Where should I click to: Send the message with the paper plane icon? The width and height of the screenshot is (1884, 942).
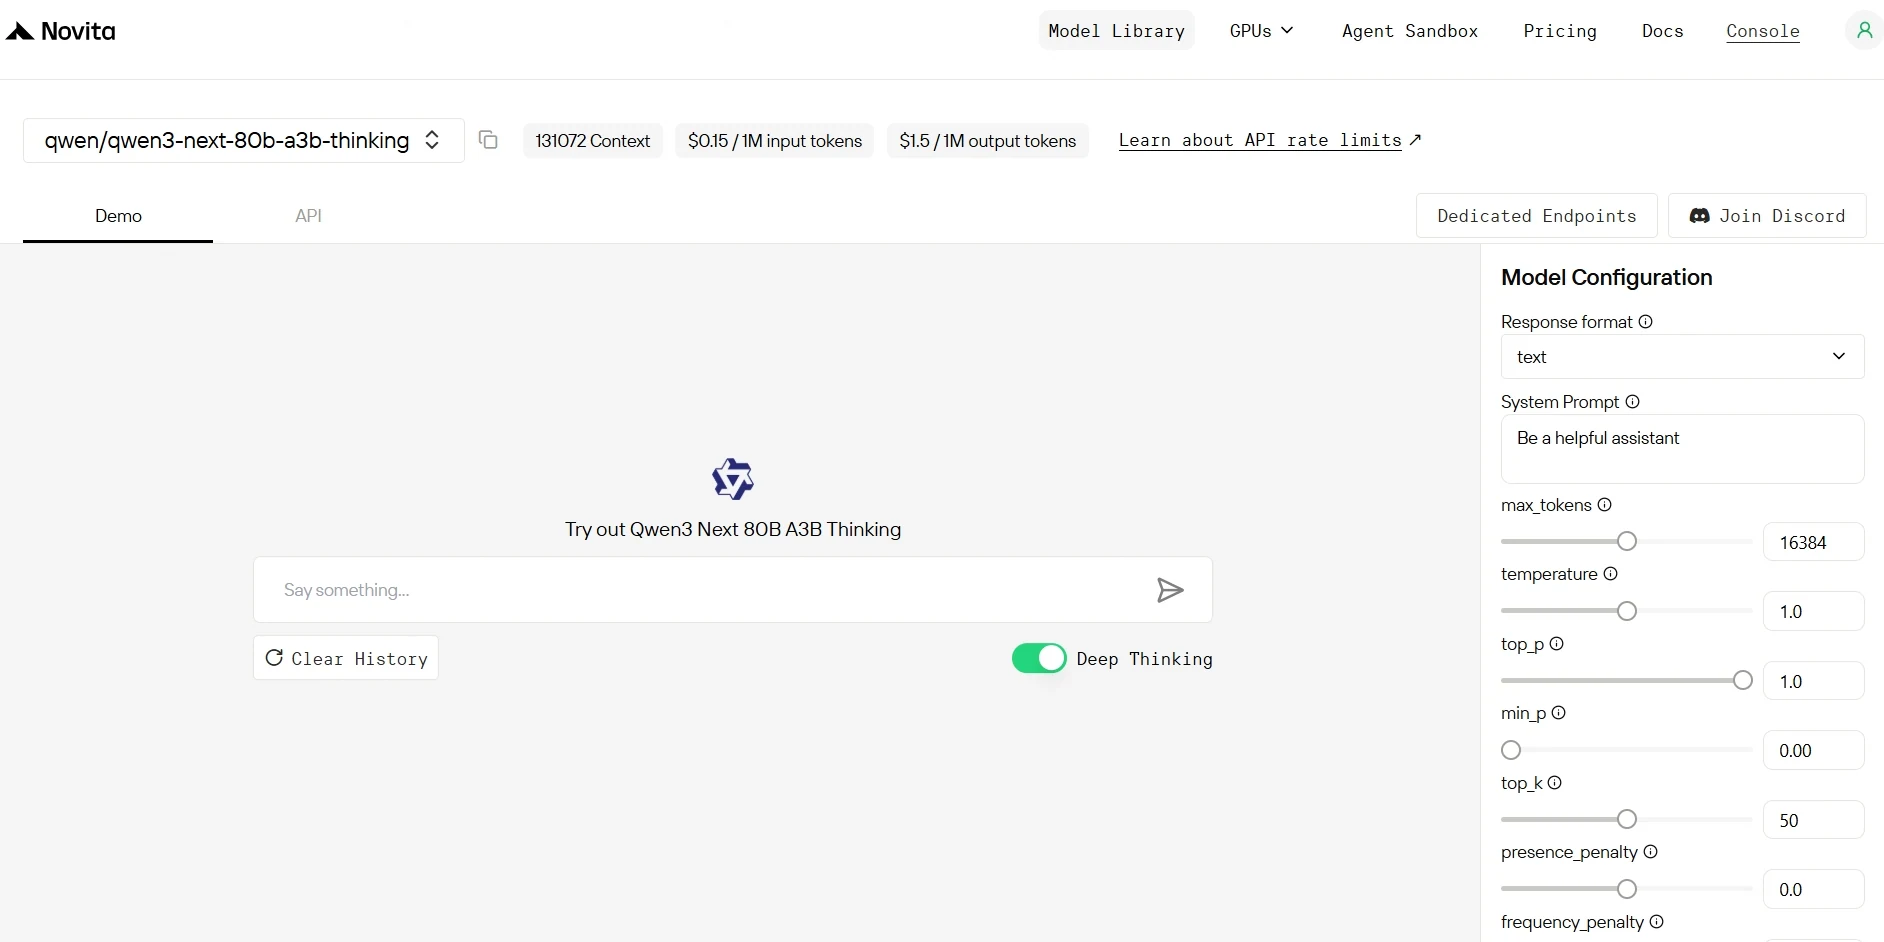pos(1170,590)
